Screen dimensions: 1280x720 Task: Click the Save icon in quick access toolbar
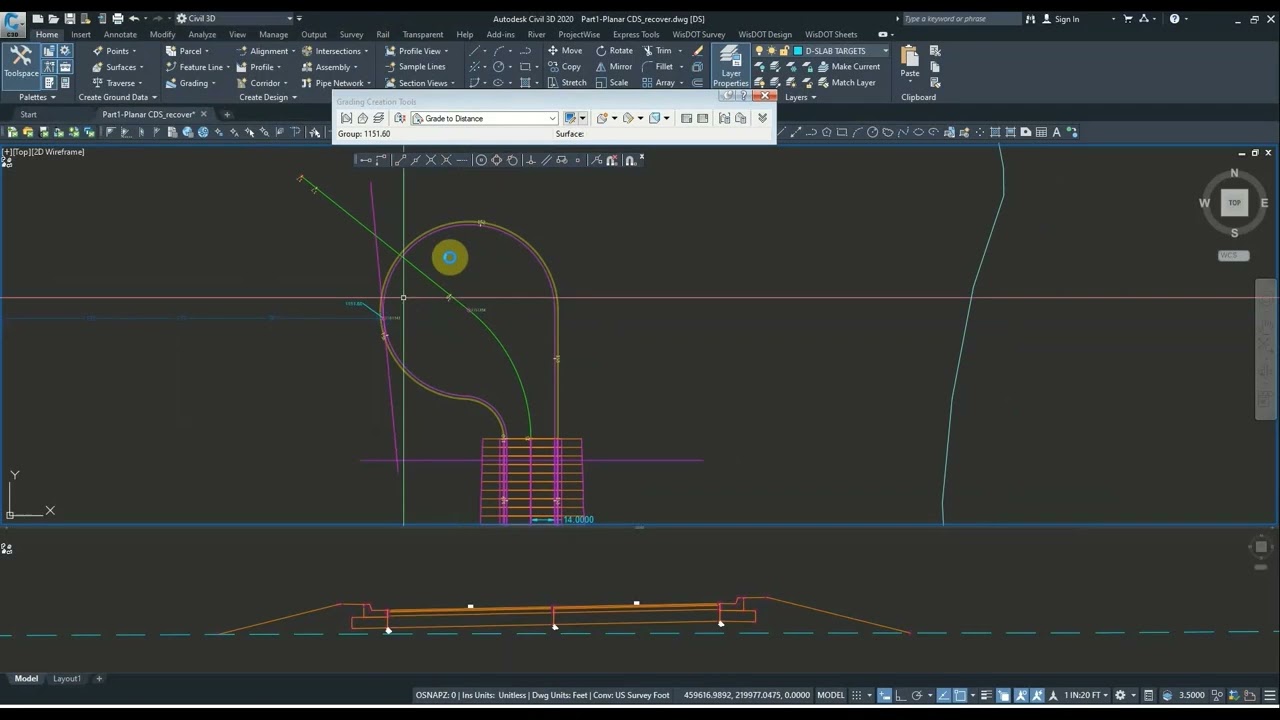(69, 18)
